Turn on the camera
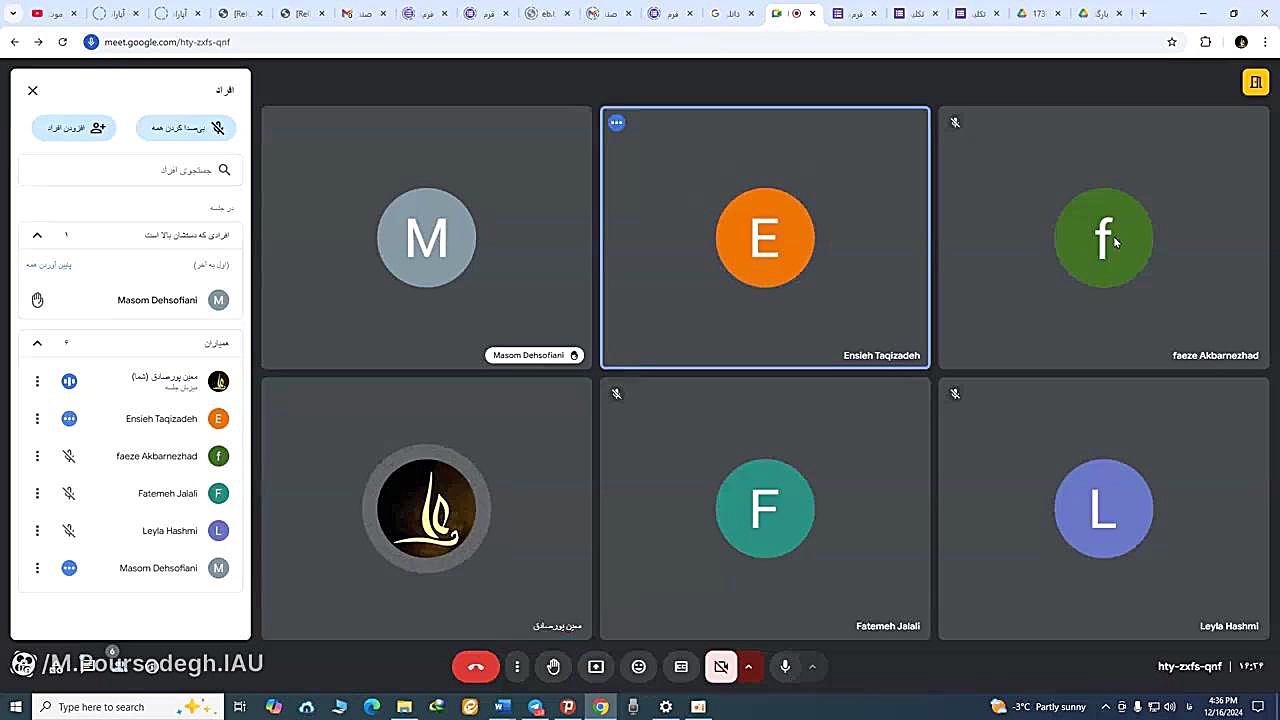The image size is (1280, 720). (721, 667)
